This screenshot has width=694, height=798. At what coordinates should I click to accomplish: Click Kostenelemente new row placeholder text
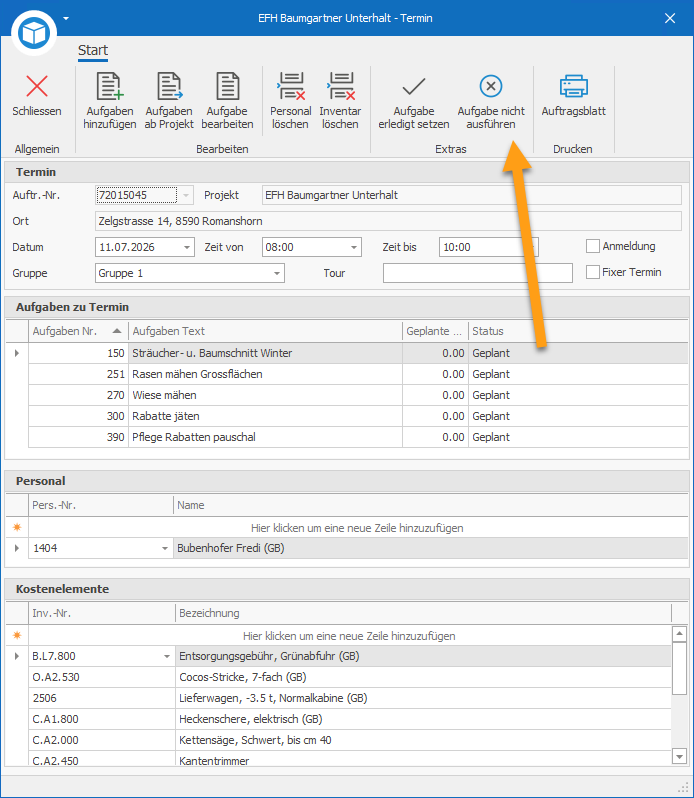point(349,636)
